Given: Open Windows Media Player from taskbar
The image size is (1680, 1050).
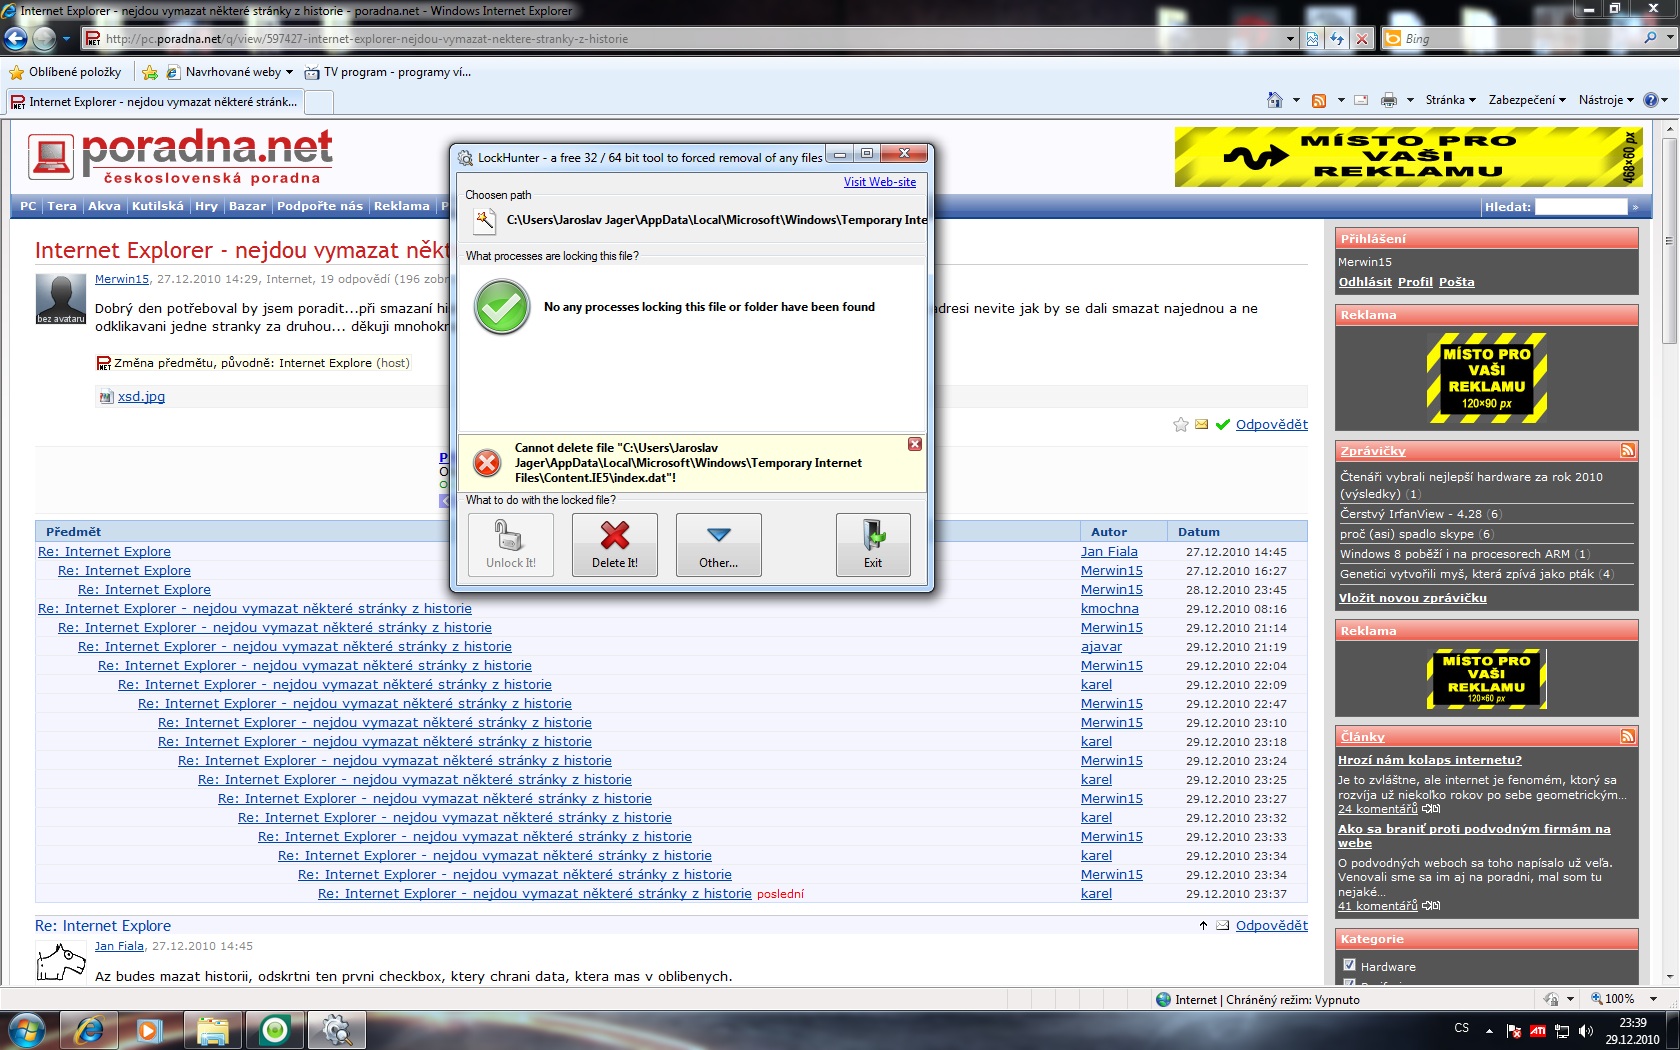Looking at the screenshot, I should [x=149, y=1029].
